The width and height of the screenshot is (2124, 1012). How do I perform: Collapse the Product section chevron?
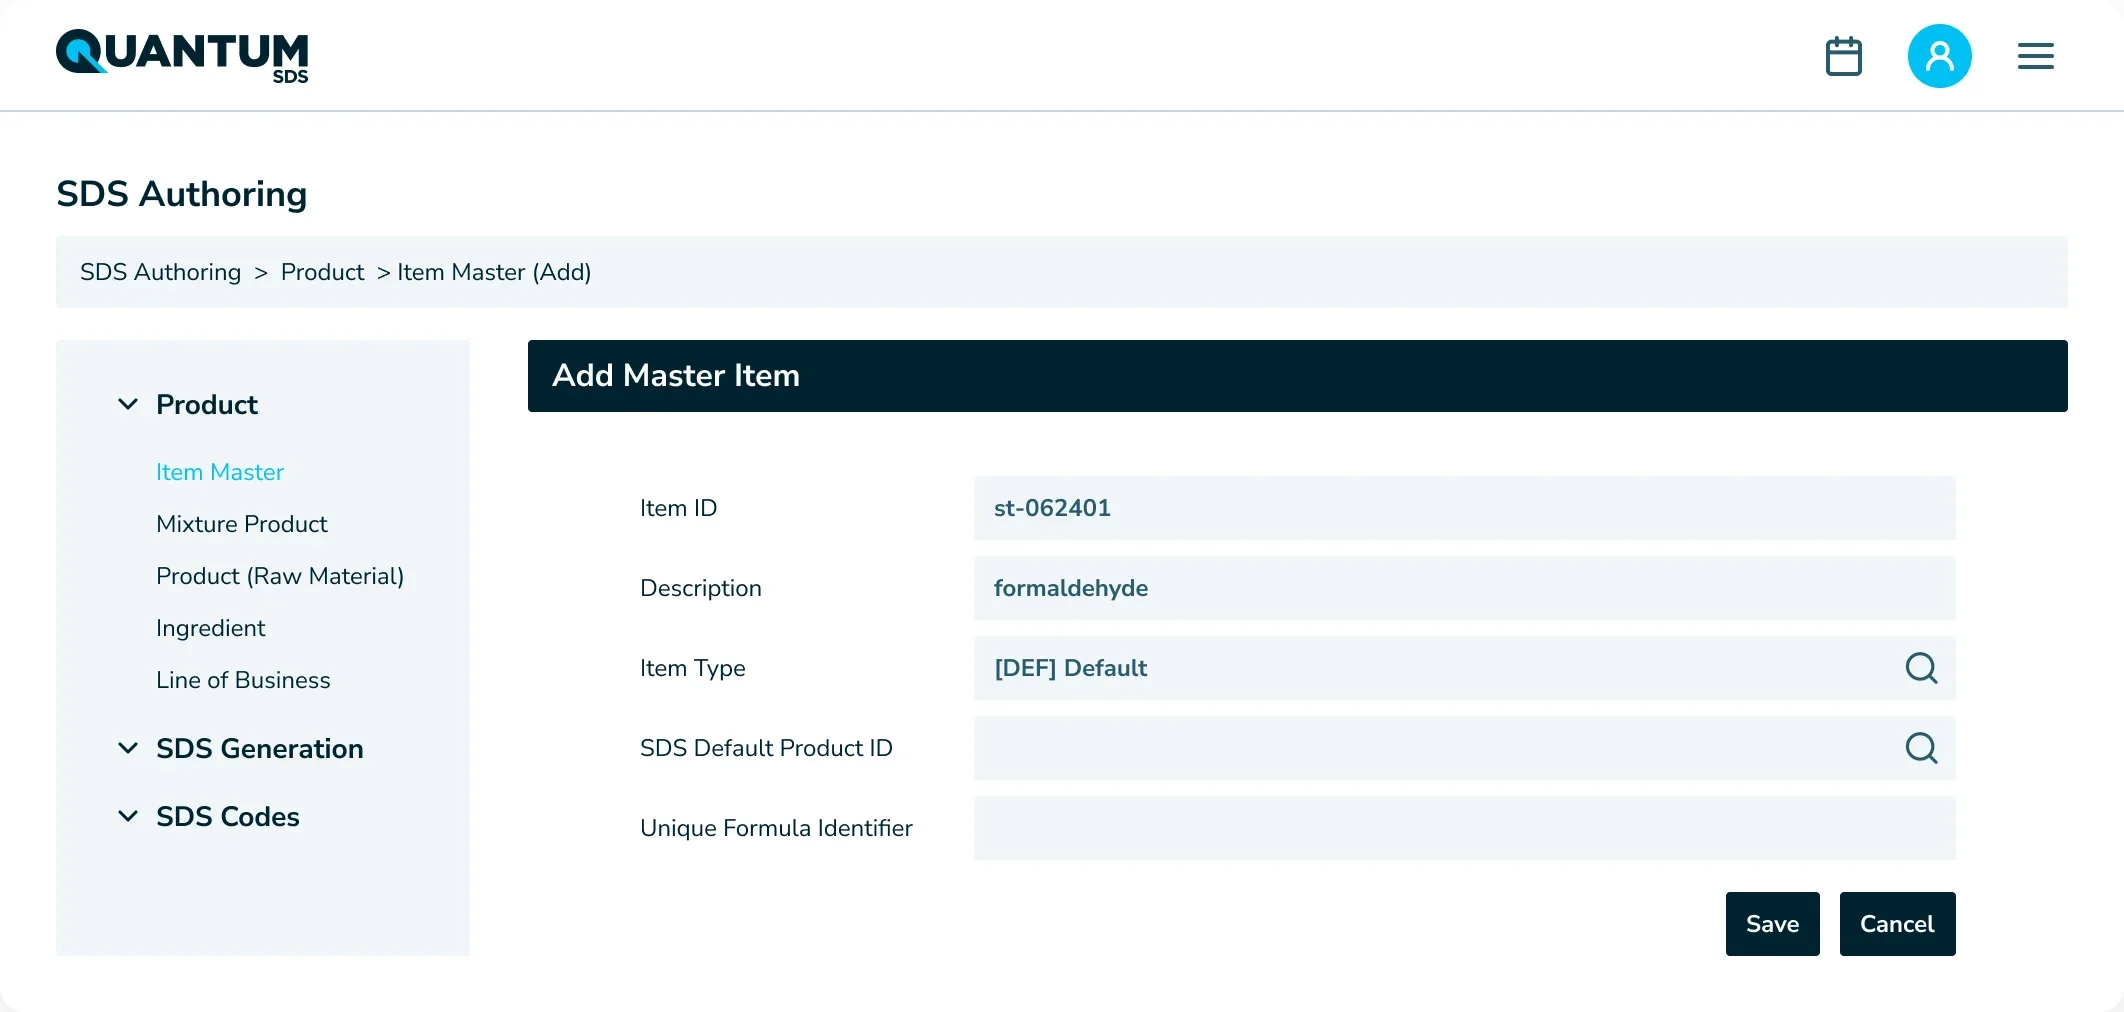coord(128,404)
